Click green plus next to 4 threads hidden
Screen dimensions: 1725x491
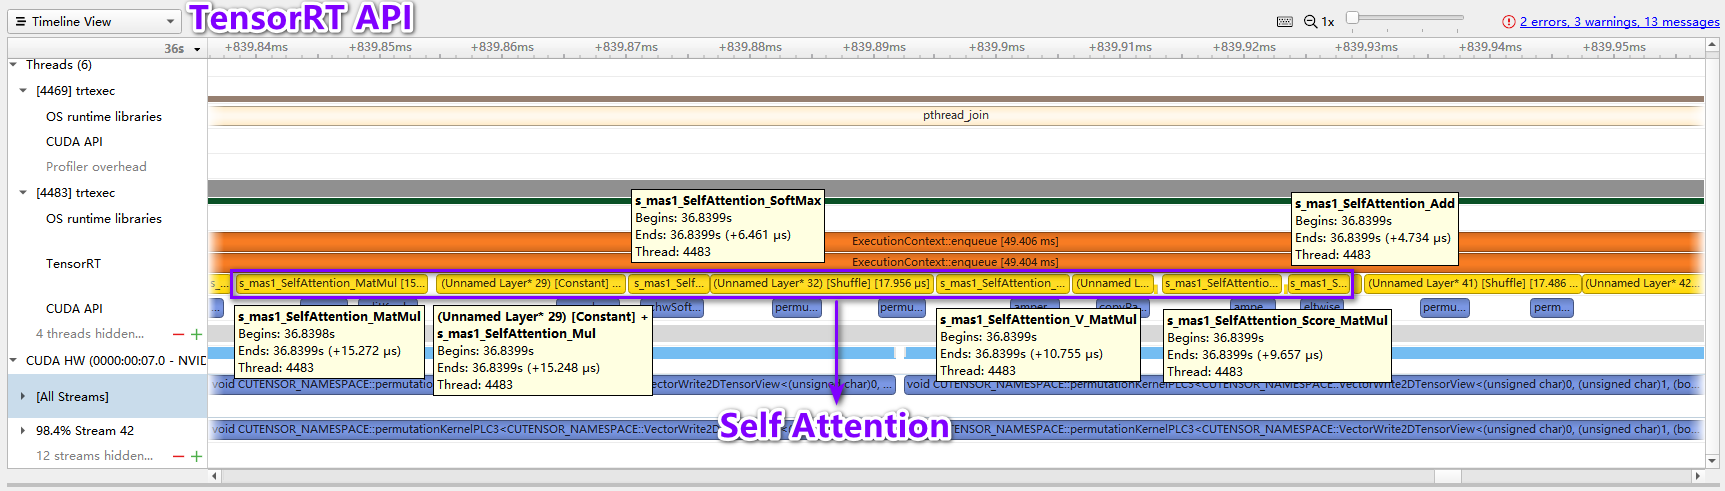[x=197, y=335]
